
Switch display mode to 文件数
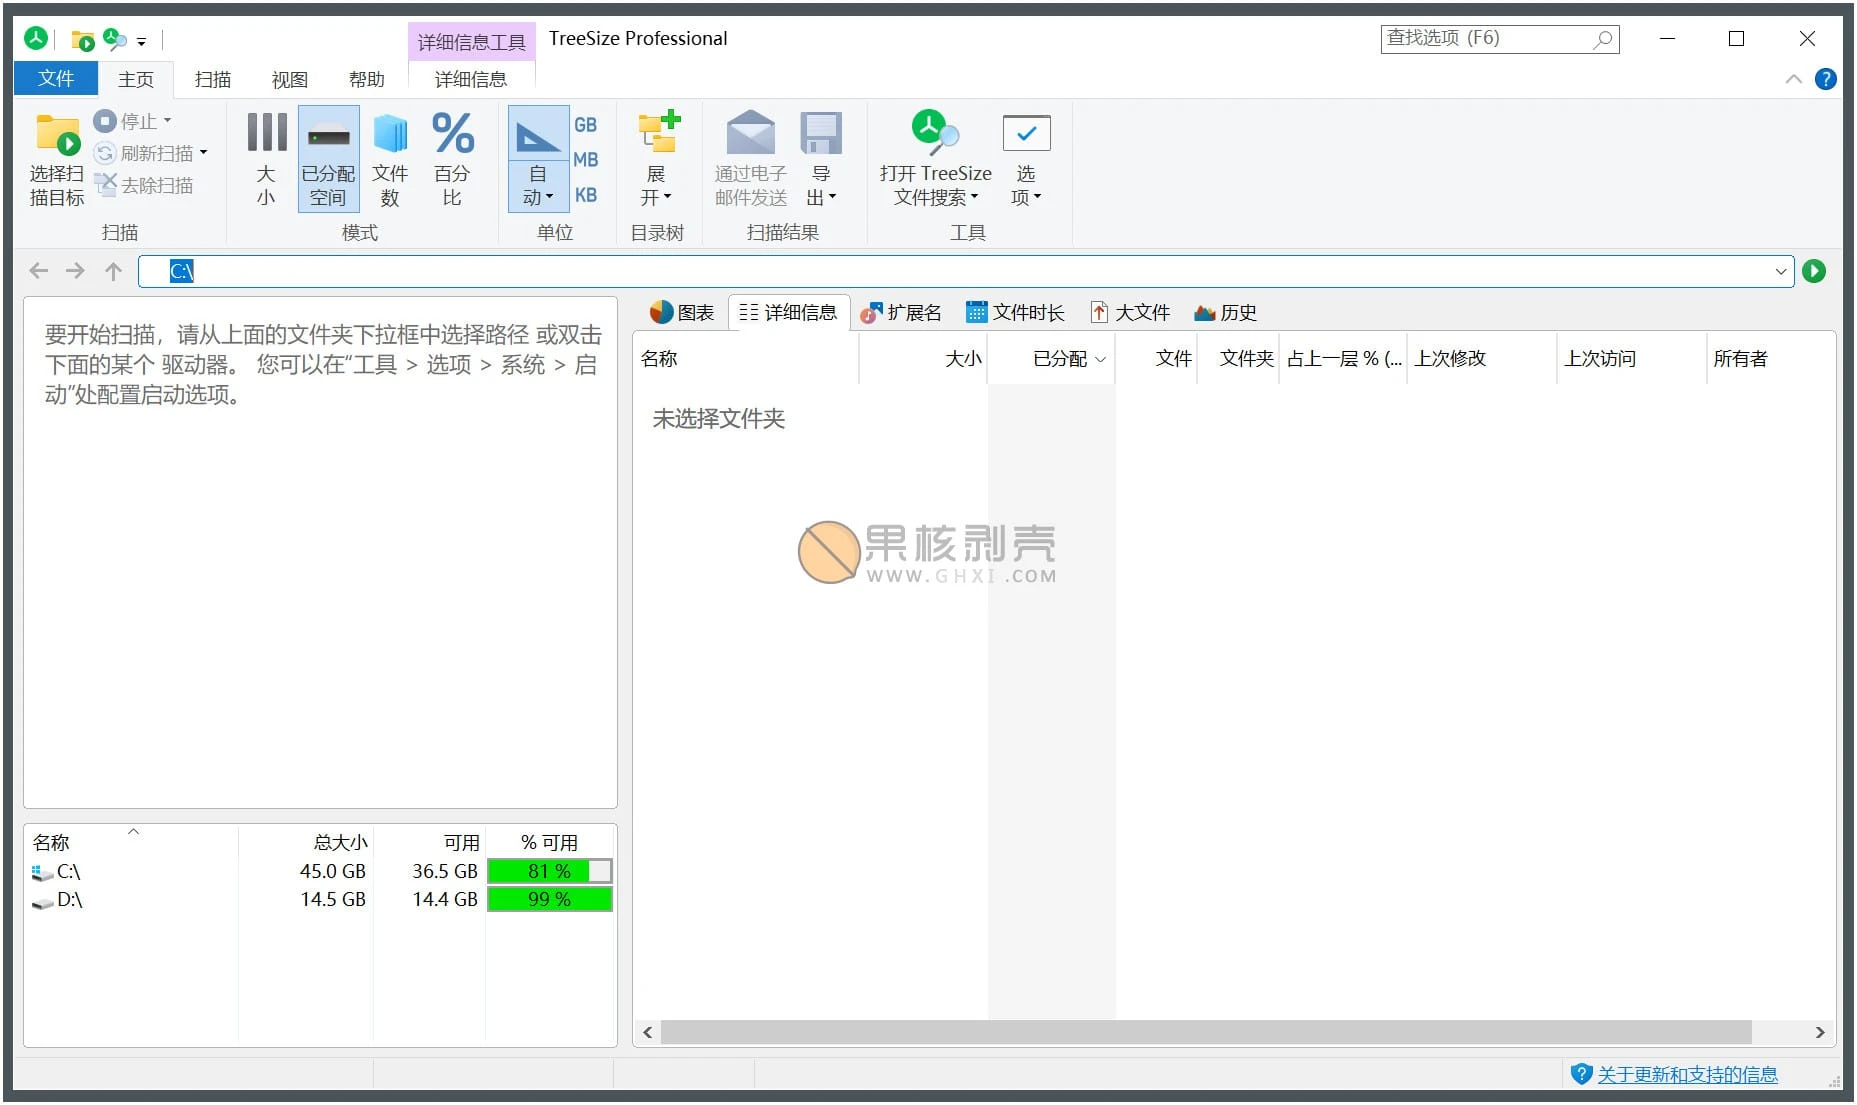coord(390,158)
